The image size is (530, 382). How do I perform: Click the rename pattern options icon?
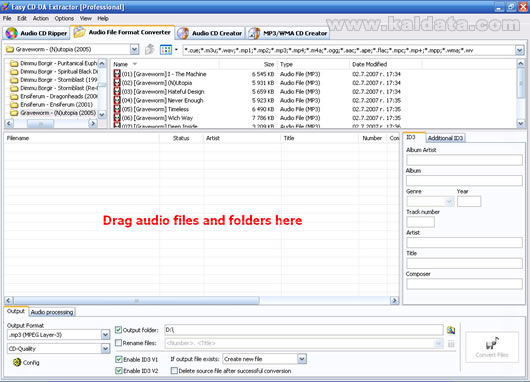coord(451,344)
